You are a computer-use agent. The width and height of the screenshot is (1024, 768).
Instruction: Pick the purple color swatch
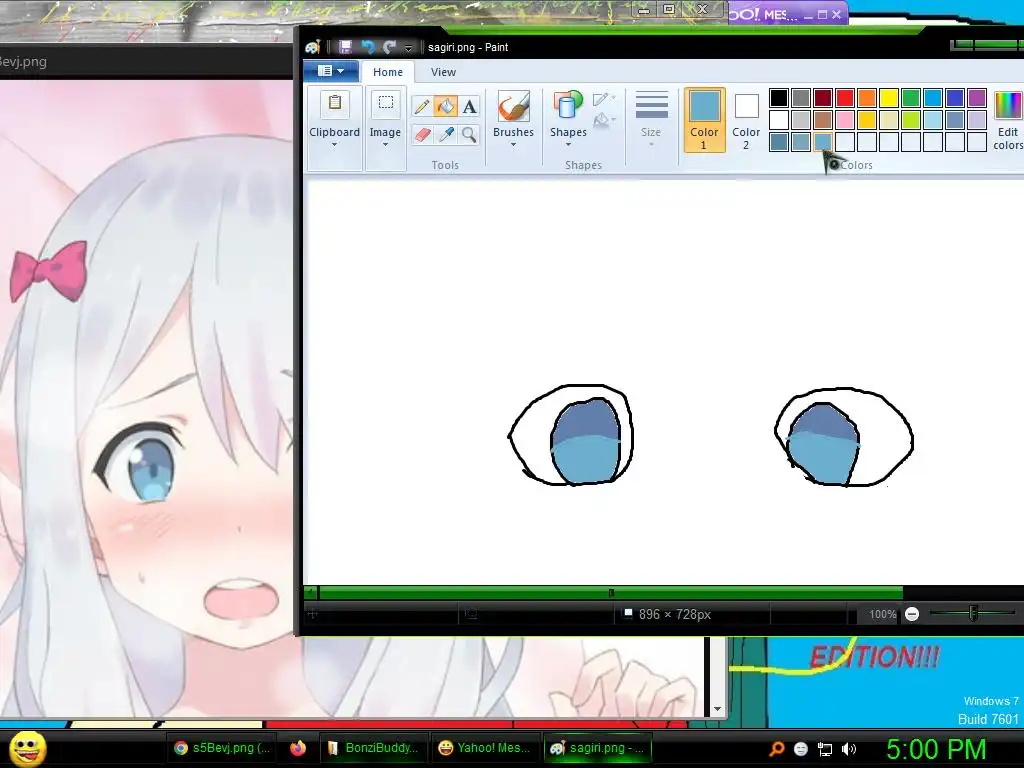pos(977,98)
